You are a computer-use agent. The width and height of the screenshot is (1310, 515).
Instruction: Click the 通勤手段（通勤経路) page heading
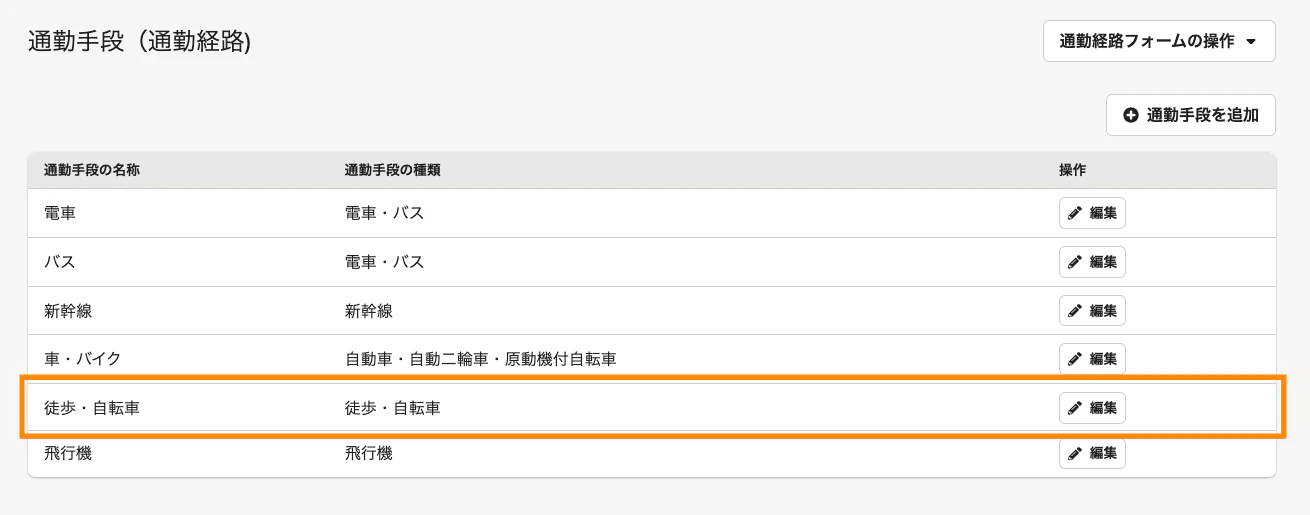[139, 41]
